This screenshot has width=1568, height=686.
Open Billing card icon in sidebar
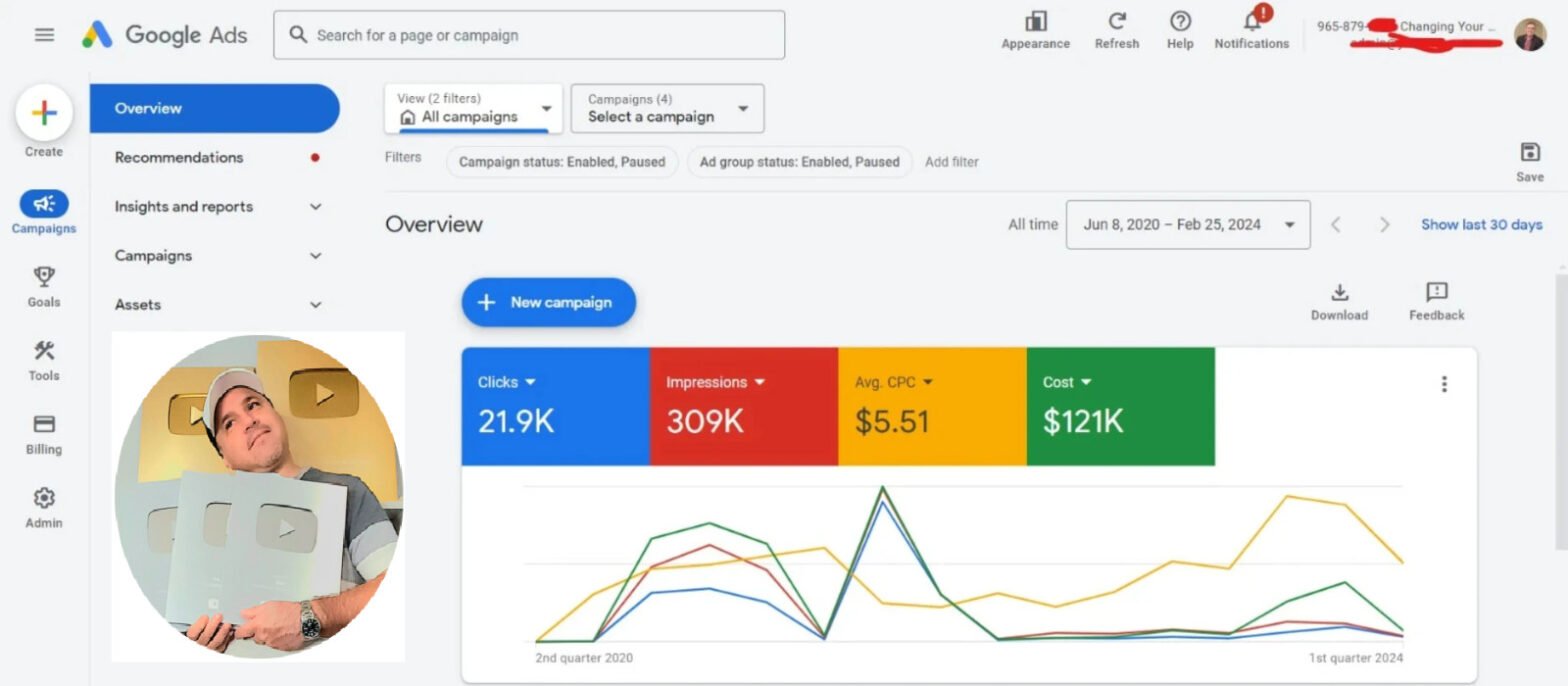[x=44, y=424]
